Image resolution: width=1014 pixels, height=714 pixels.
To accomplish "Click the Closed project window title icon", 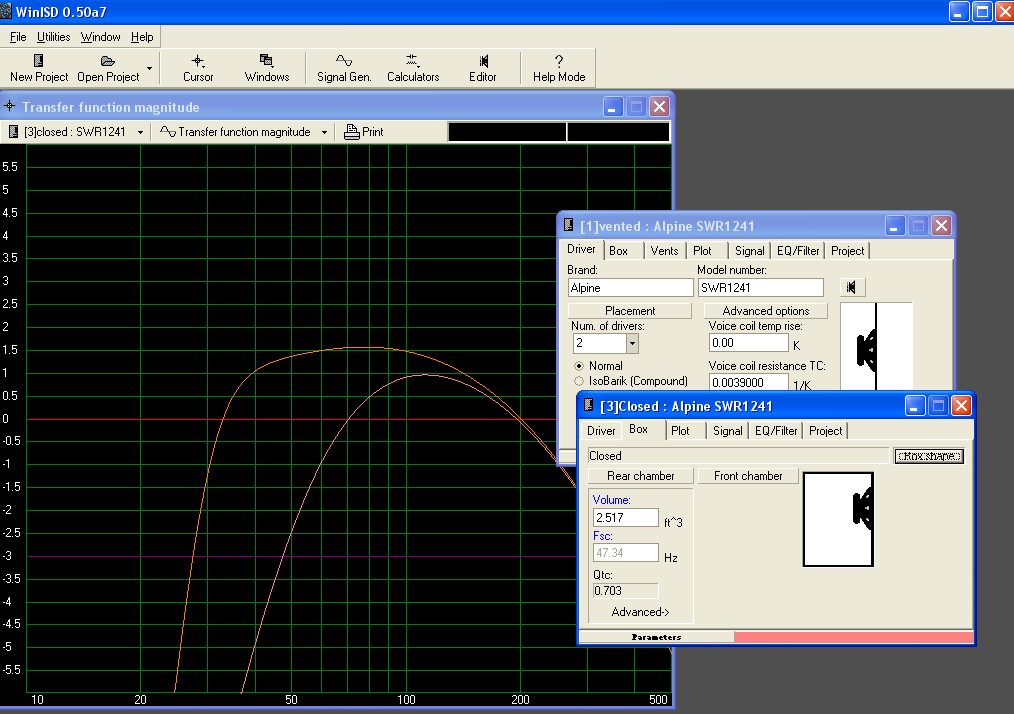I will point(588,405).
